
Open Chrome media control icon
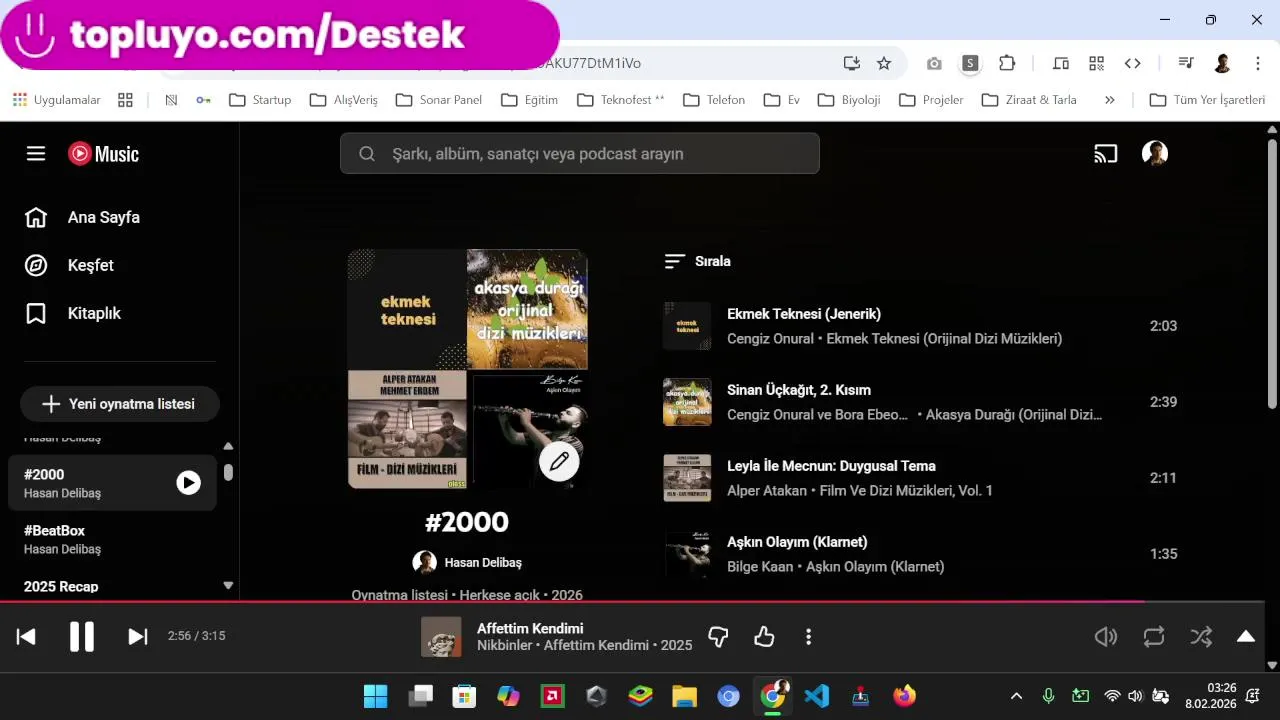tap(1186, 63)
